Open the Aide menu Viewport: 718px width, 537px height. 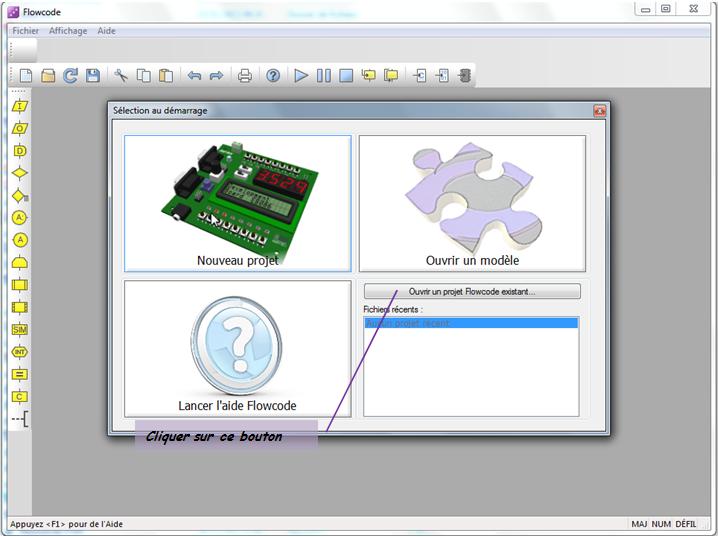tap(106, 31)
